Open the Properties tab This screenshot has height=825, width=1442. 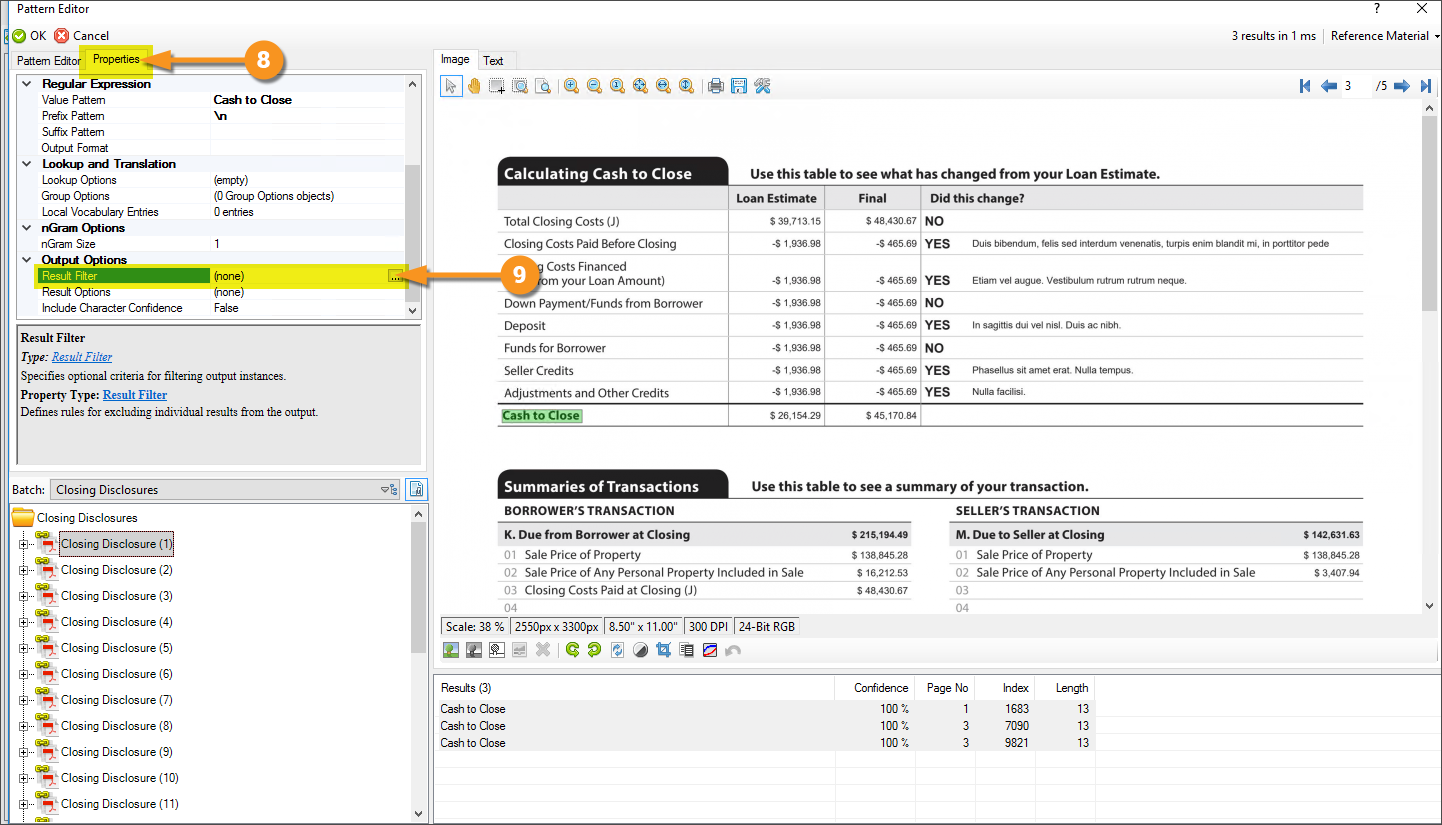pyautogui.click(x=116, y=60)
